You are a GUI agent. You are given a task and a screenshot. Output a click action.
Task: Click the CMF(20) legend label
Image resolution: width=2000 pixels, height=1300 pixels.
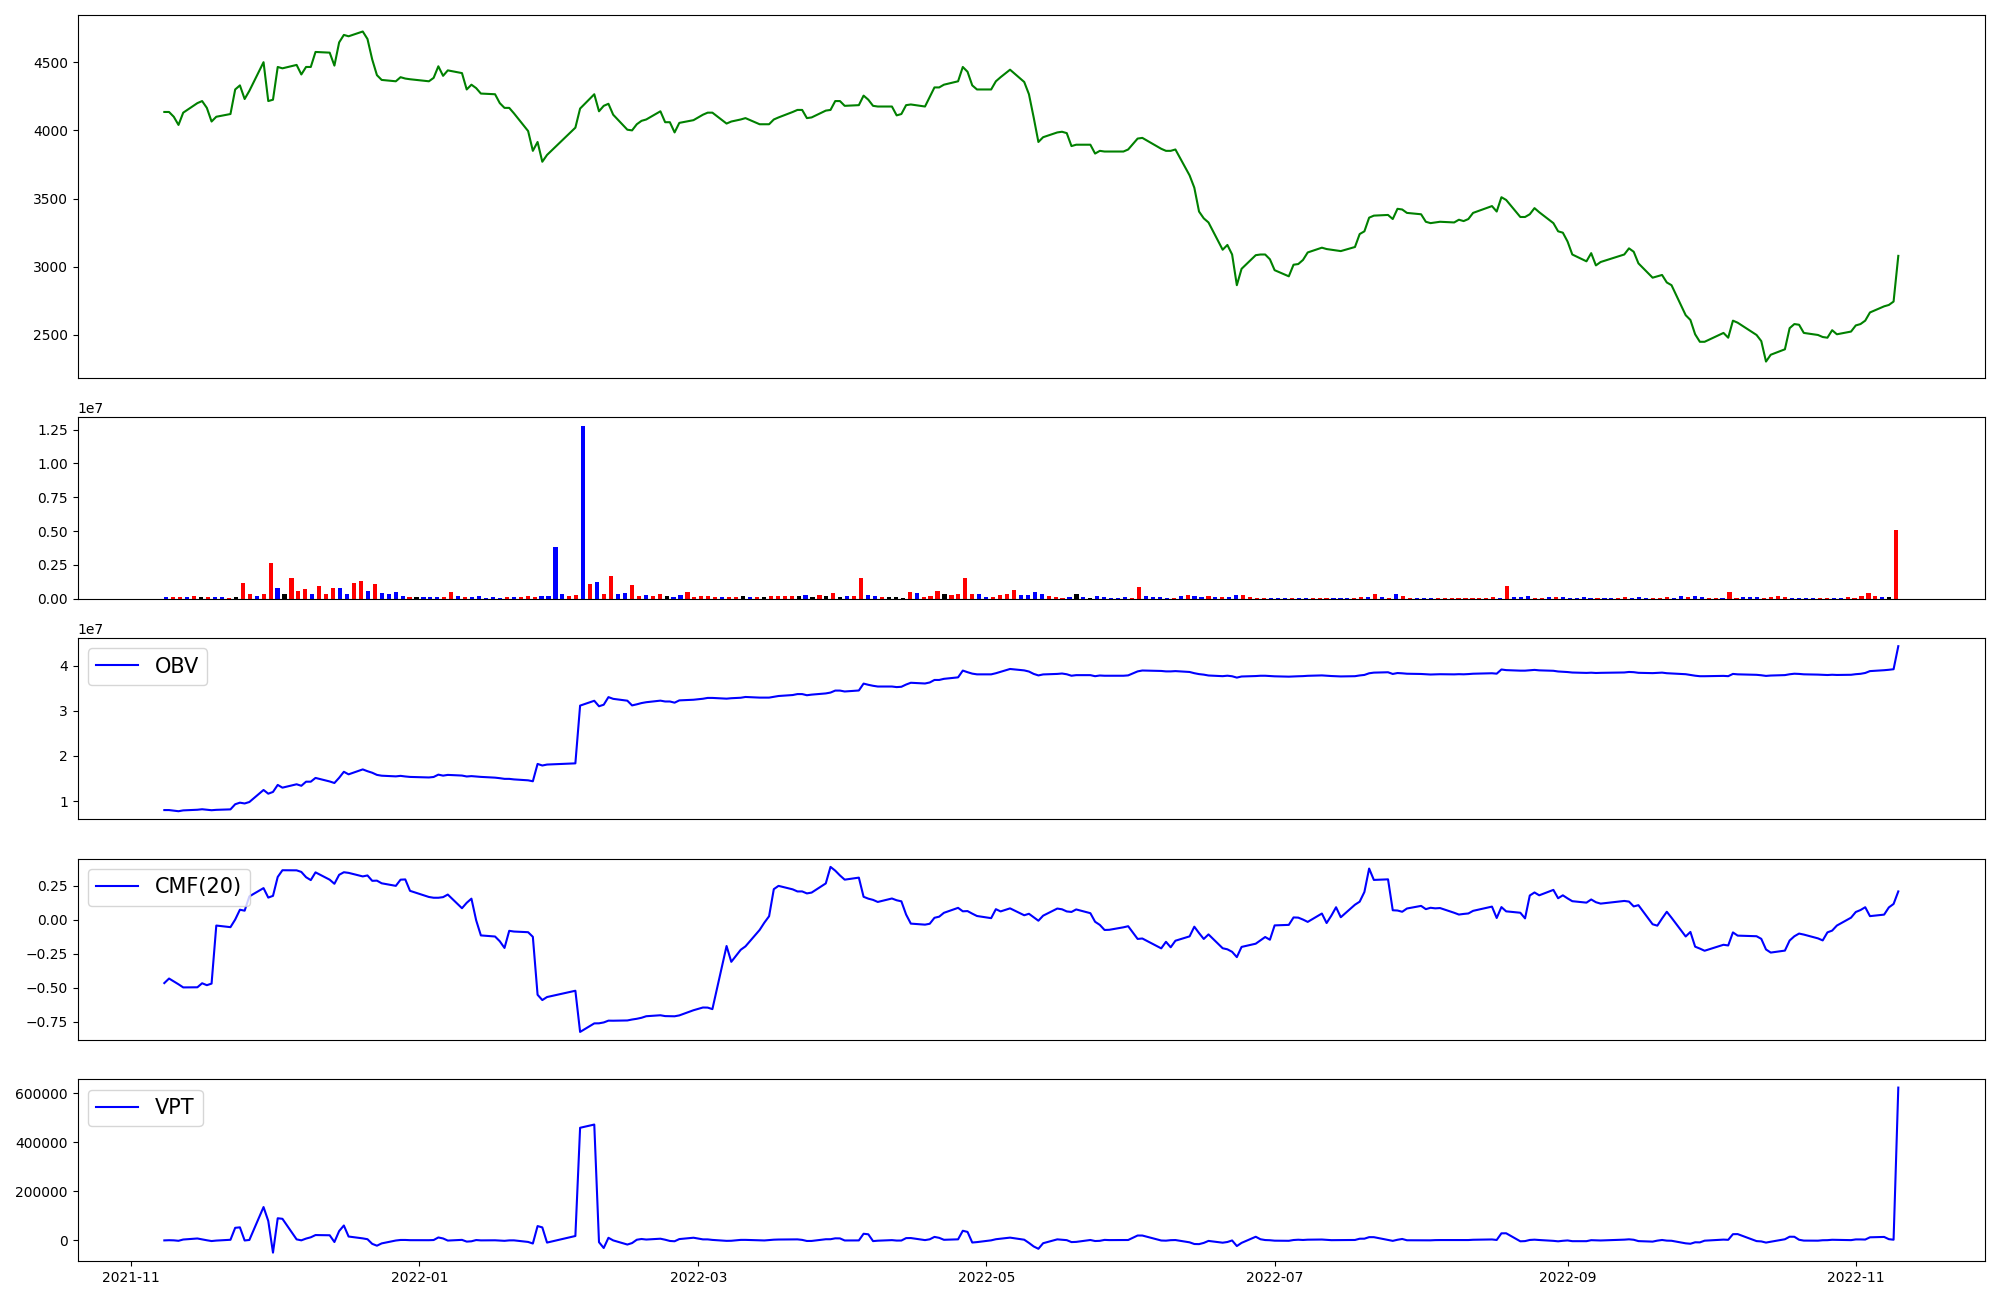(x=197, y=886)
